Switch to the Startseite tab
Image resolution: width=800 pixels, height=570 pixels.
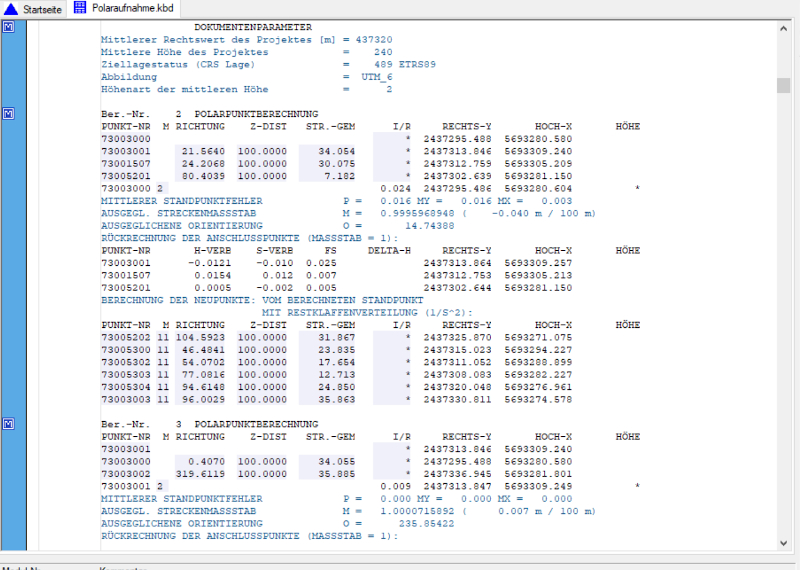[42, 7]
